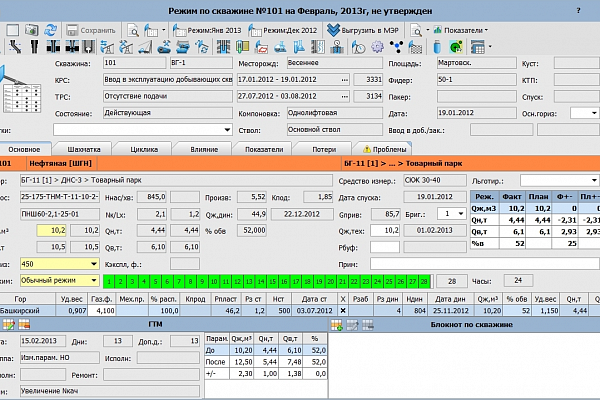Click the yellow 10,2 input field
Viewport: 600px width, 400px height.
coord(52,230)
